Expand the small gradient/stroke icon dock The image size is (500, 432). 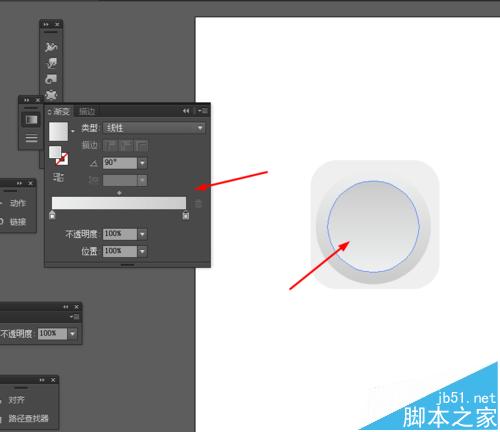(x=27, y=100)
